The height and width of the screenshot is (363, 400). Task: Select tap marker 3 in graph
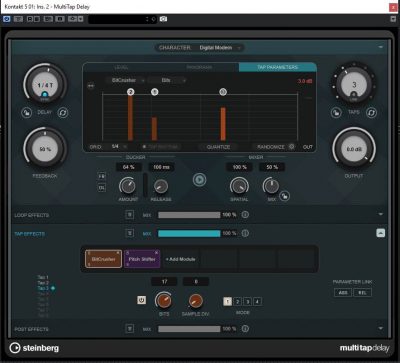[x=223, y=92]
